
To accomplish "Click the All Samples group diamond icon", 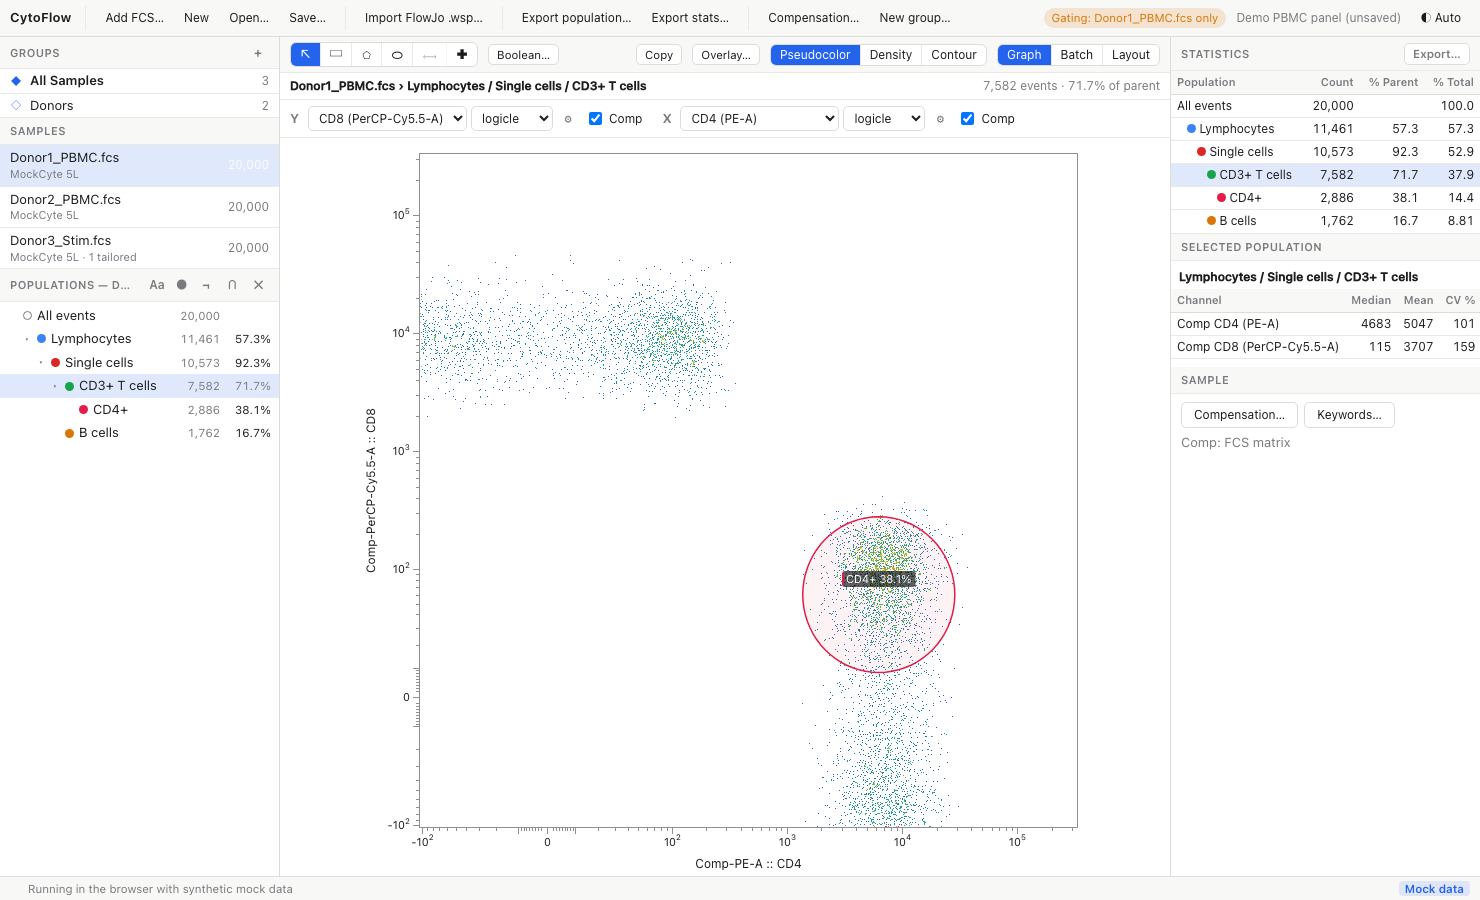I will coord(16,81).
